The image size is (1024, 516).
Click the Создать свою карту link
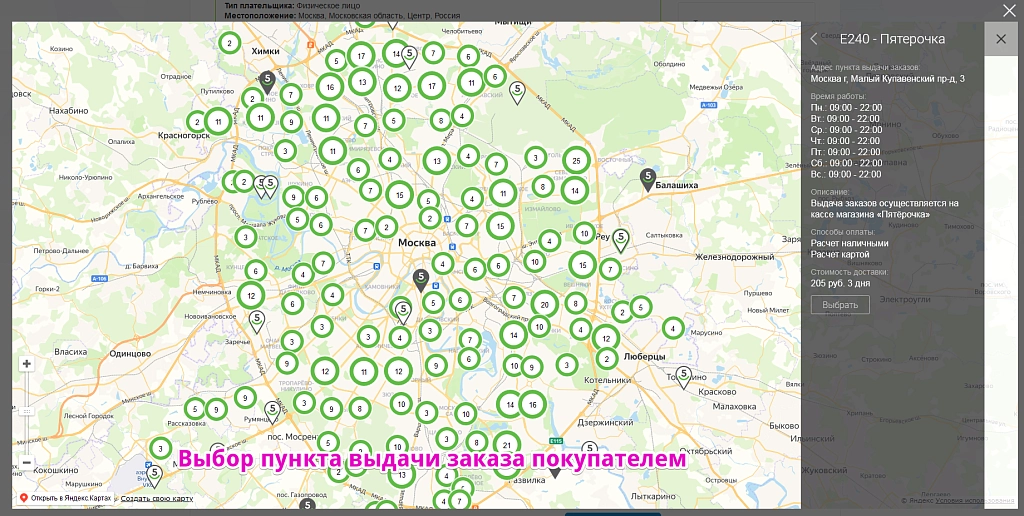click(x=157, y=498)
